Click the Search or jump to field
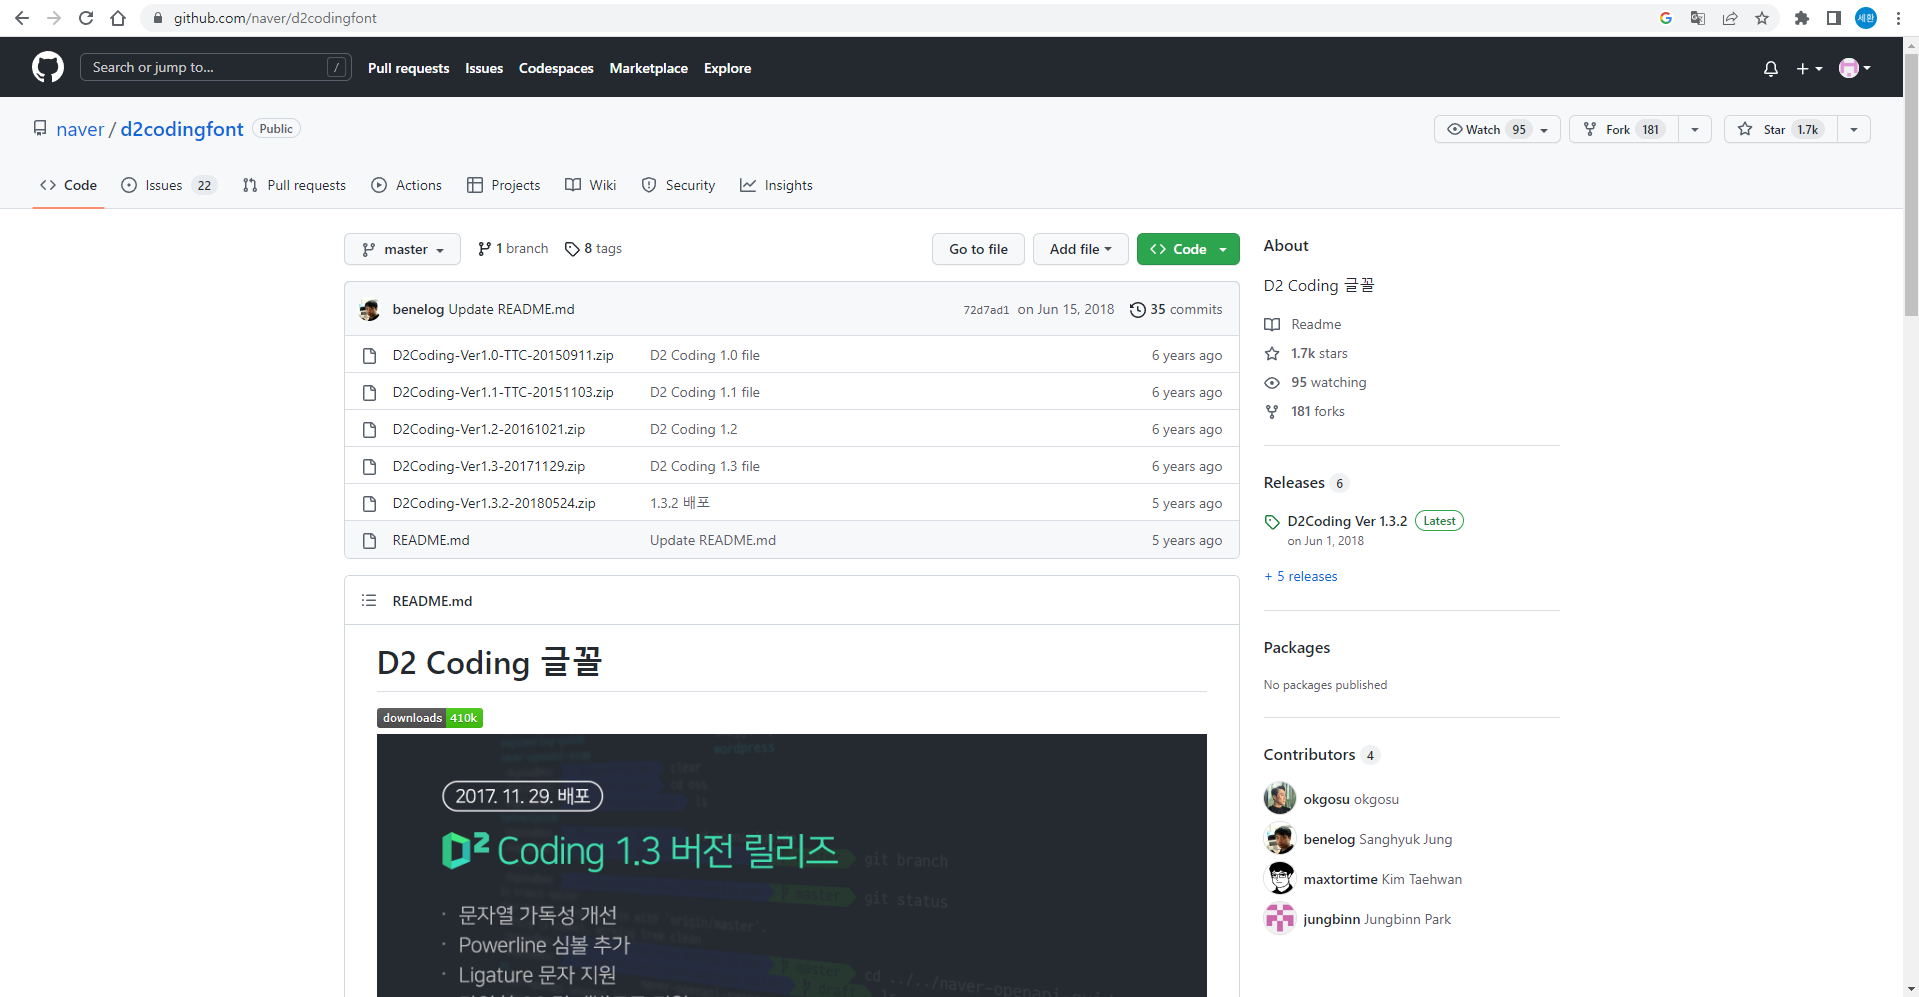This screenshot has width=1919, height=997. pyautogui.click(x=215, y=67)
